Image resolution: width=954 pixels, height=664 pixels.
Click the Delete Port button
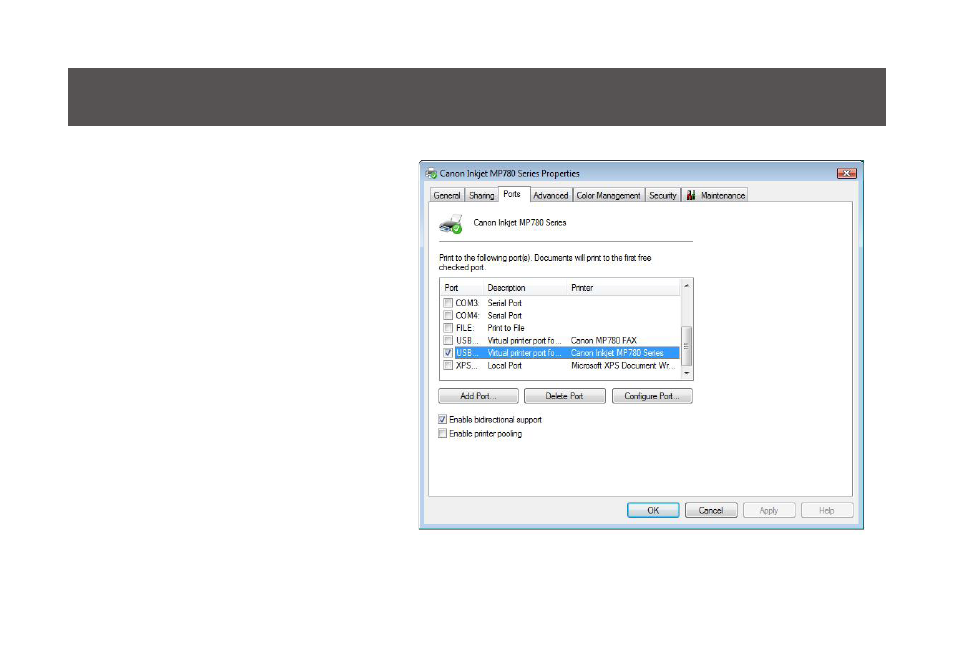[565, 396]
